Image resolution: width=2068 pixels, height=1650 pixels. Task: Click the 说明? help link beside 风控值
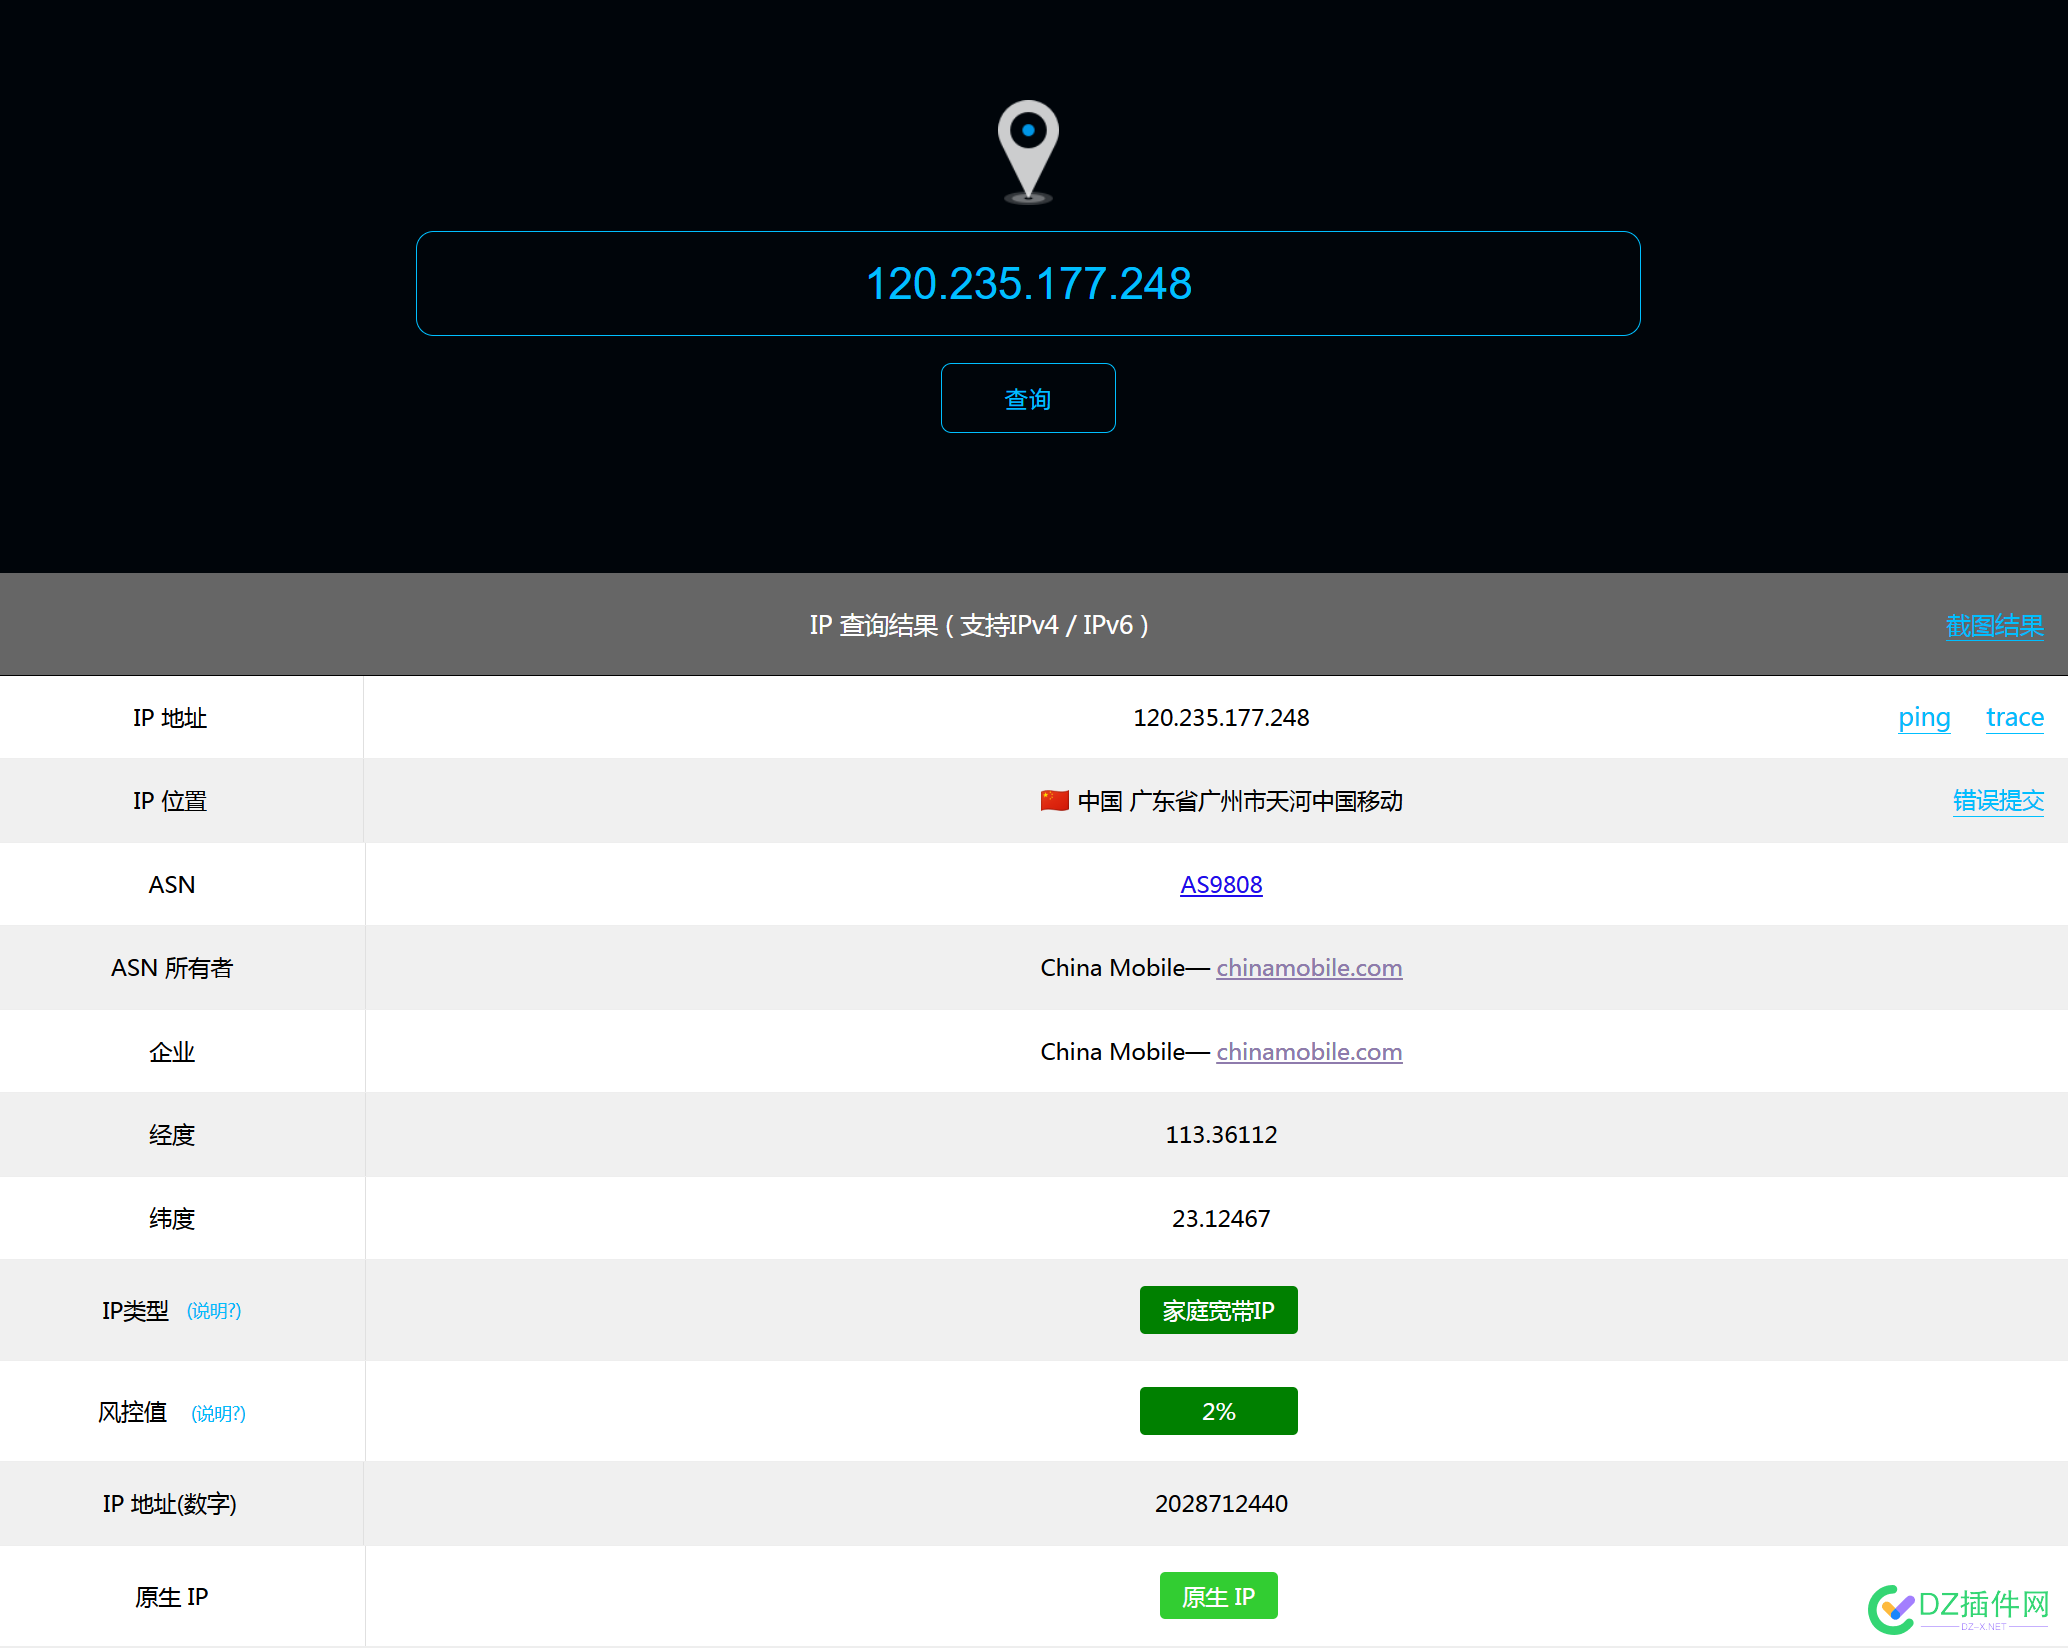click(218, 1413)
